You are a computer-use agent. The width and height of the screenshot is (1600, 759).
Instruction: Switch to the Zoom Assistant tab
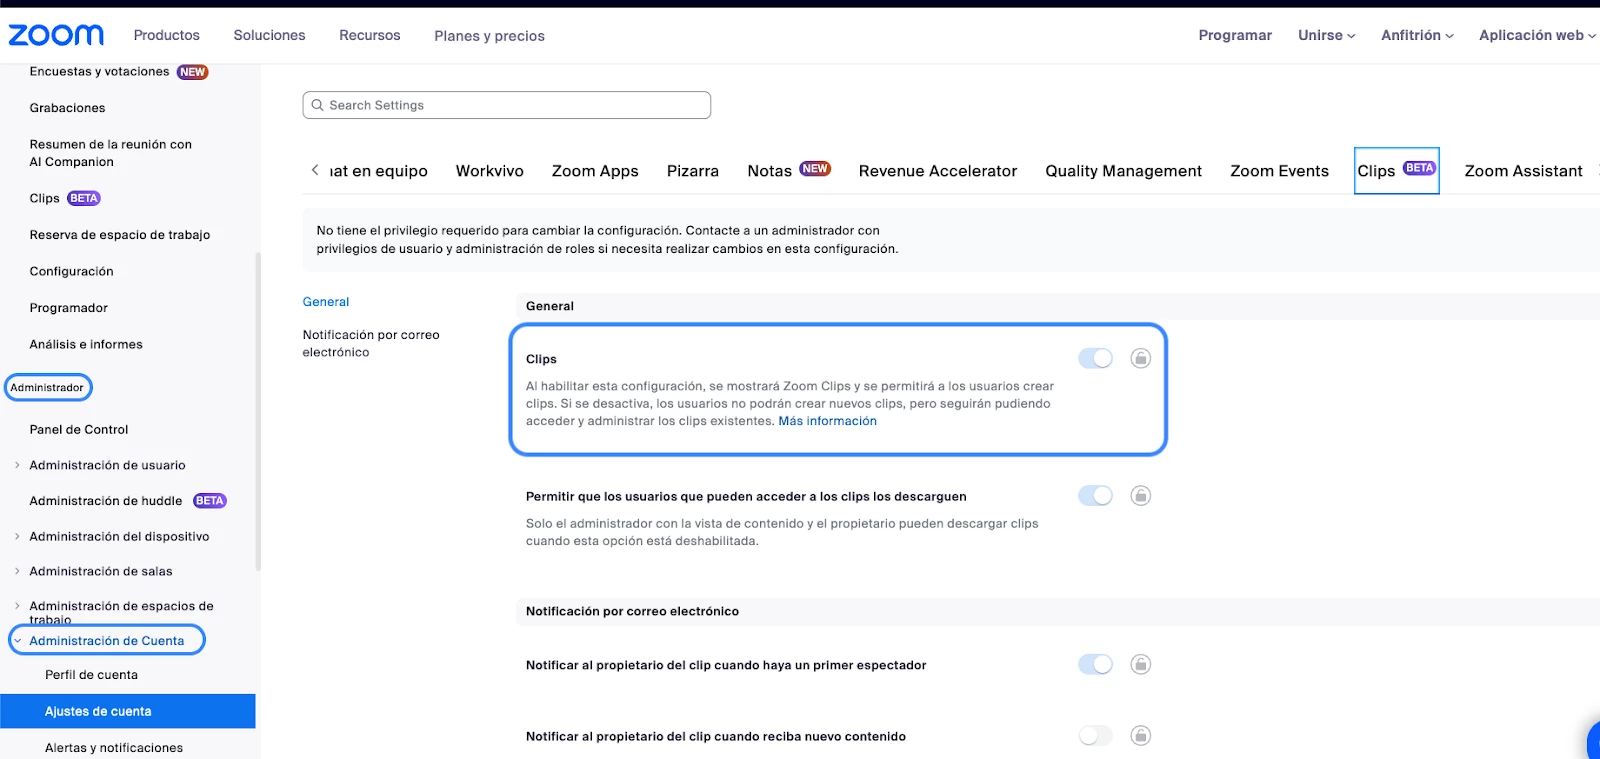[x=1523, y=171]
